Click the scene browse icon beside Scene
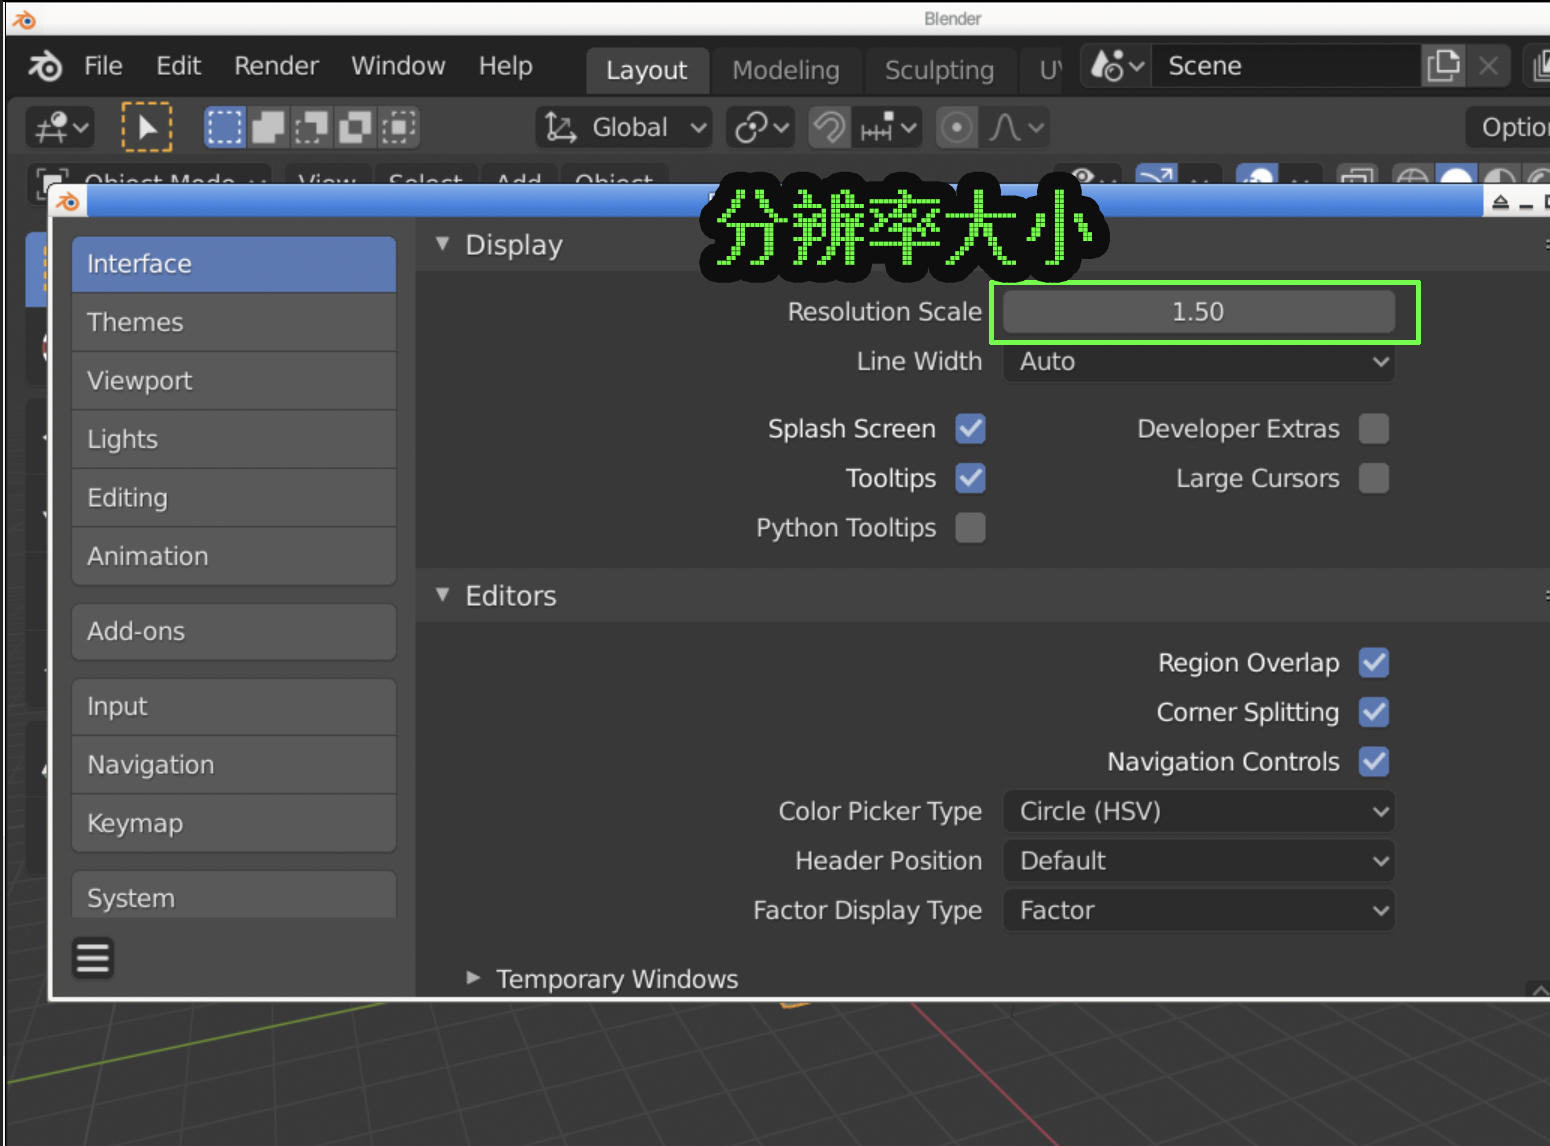Screen dimensions: 1550x1146 click(1117, 66)
